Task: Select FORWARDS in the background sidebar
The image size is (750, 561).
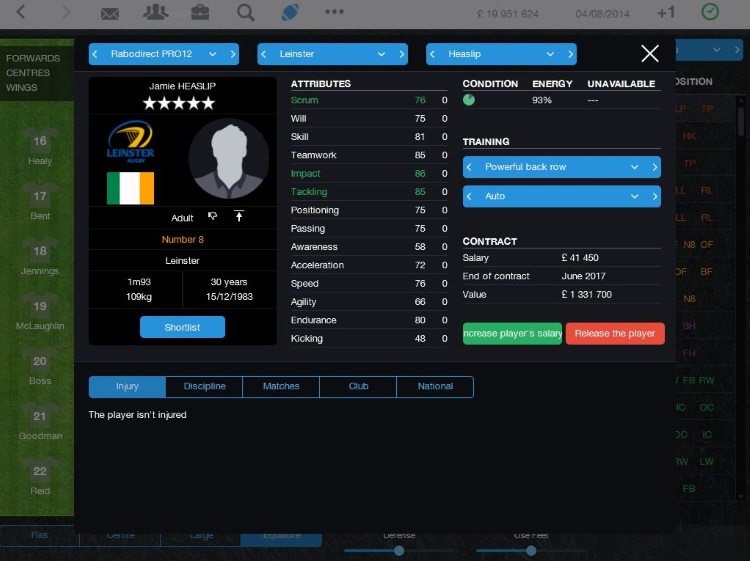Action: pos(33,58)
